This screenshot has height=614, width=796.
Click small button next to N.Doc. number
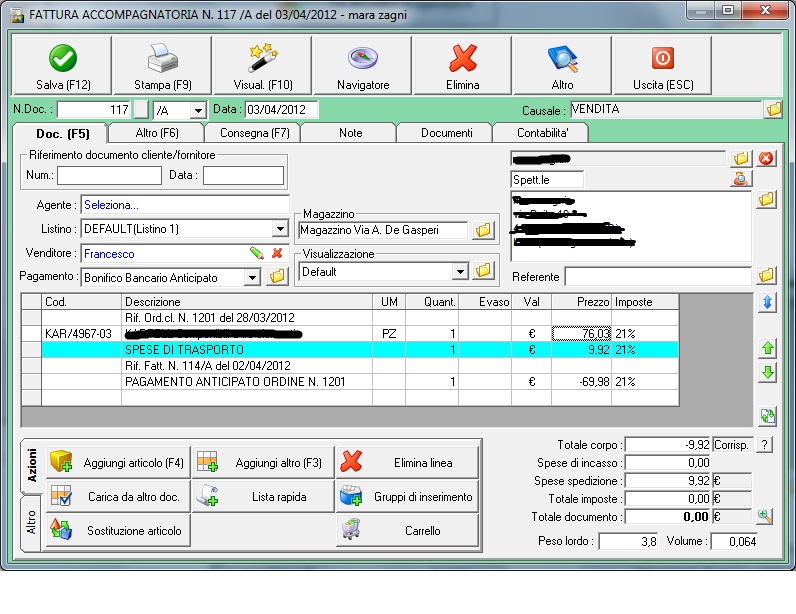pos(141,110)
